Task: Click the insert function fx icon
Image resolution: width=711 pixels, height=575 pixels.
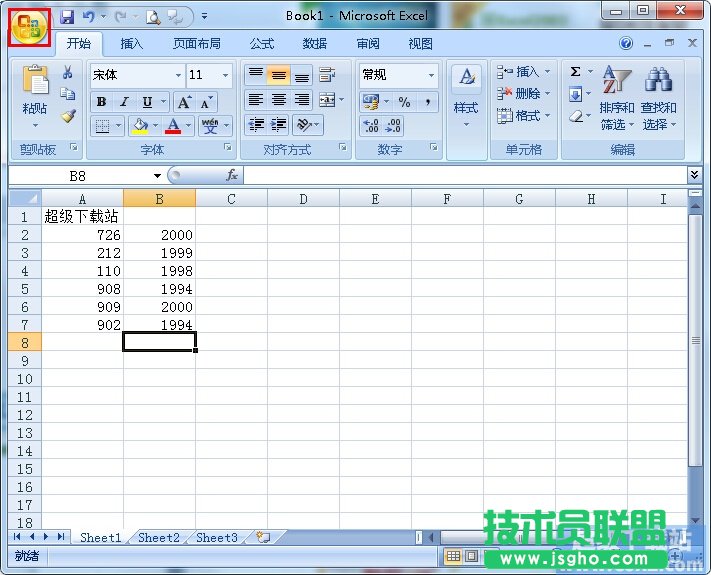Action: pyautogui.click(x=232, y=175)
